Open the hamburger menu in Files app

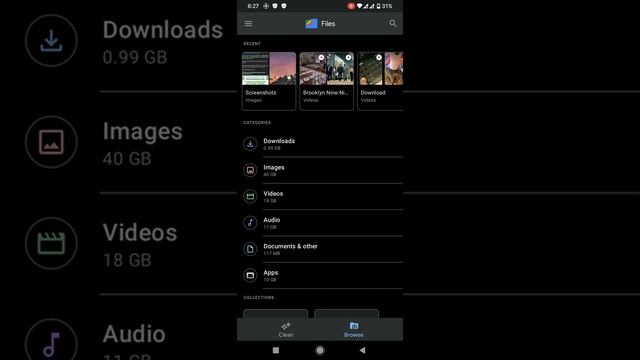coord(248,24)
